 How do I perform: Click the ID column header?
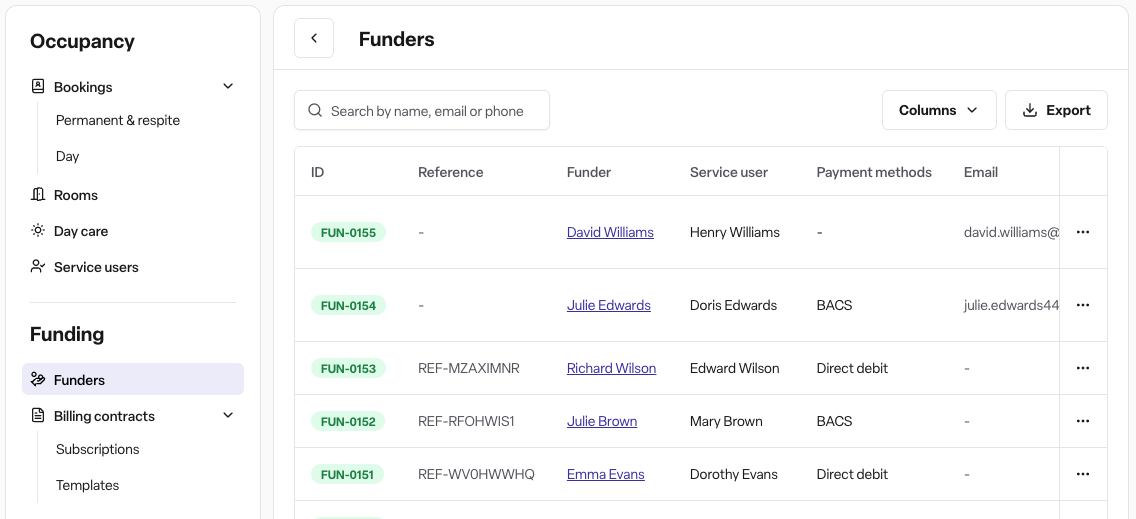317,172
